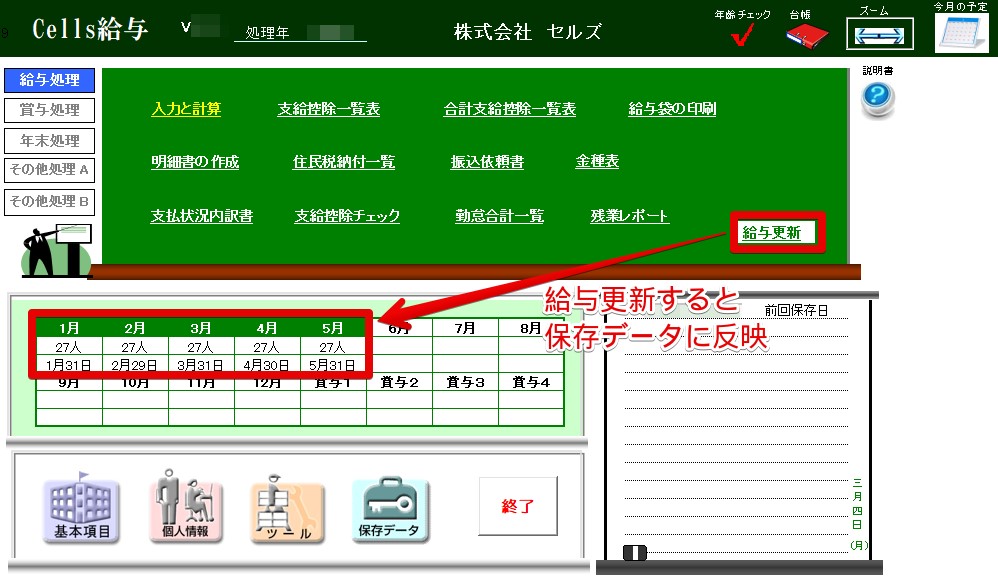This screenshot has width=998, height=585.
Task: Select the 6月 month cell
Action: tap(399, 328)
